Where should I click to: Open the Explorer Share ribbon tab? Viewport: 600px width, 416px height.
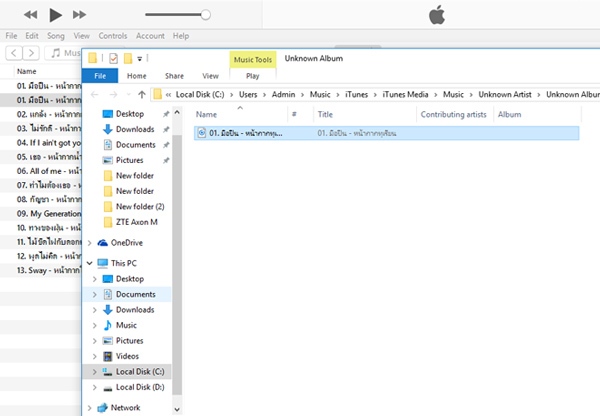coord(174,76)
